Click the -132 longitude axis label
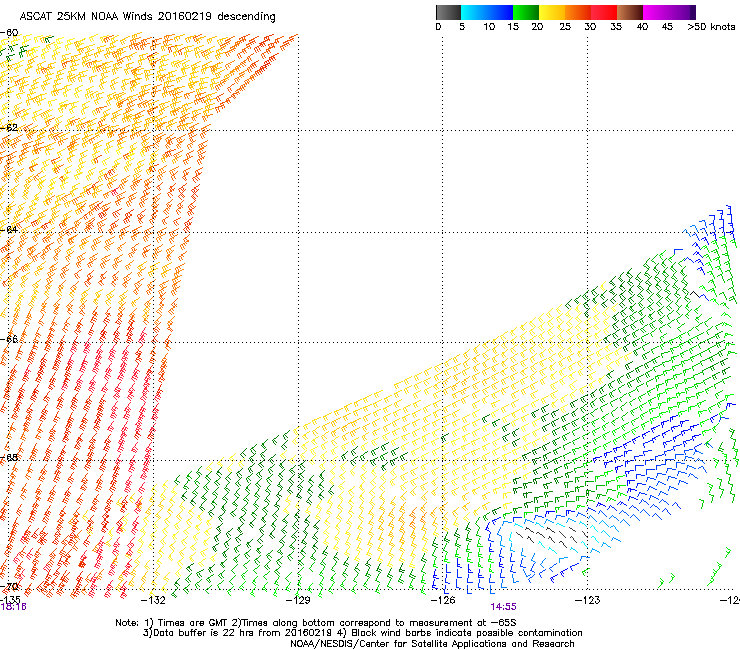 tap(153, 600)
